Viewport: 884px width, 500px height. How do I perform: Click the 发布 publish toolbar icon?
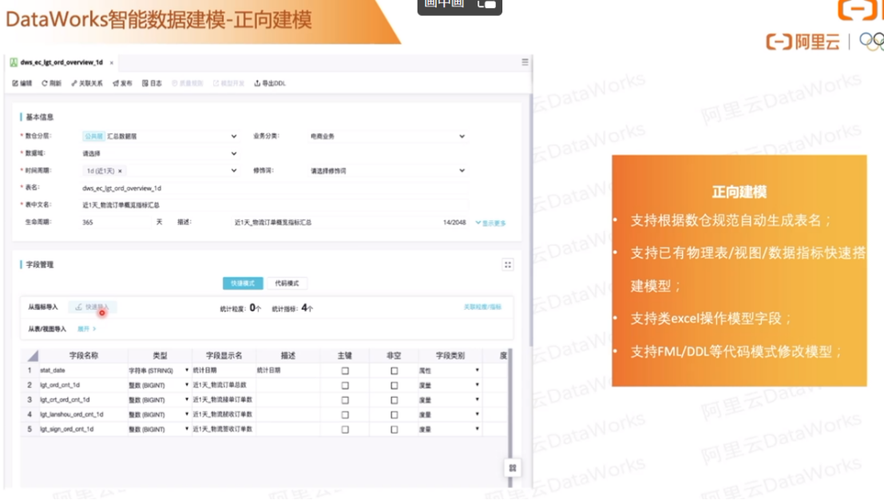point(122,83)
